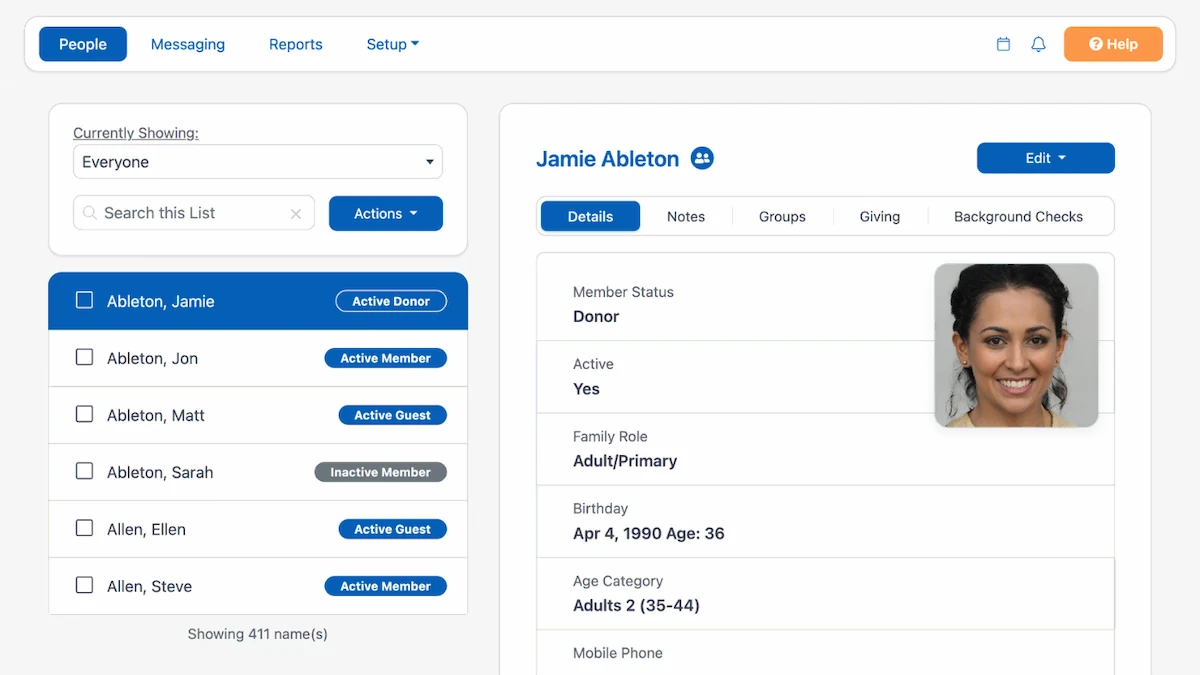Focus the Search this List field
Viewport: 1200px width, 675px height.
pos(194,213)
